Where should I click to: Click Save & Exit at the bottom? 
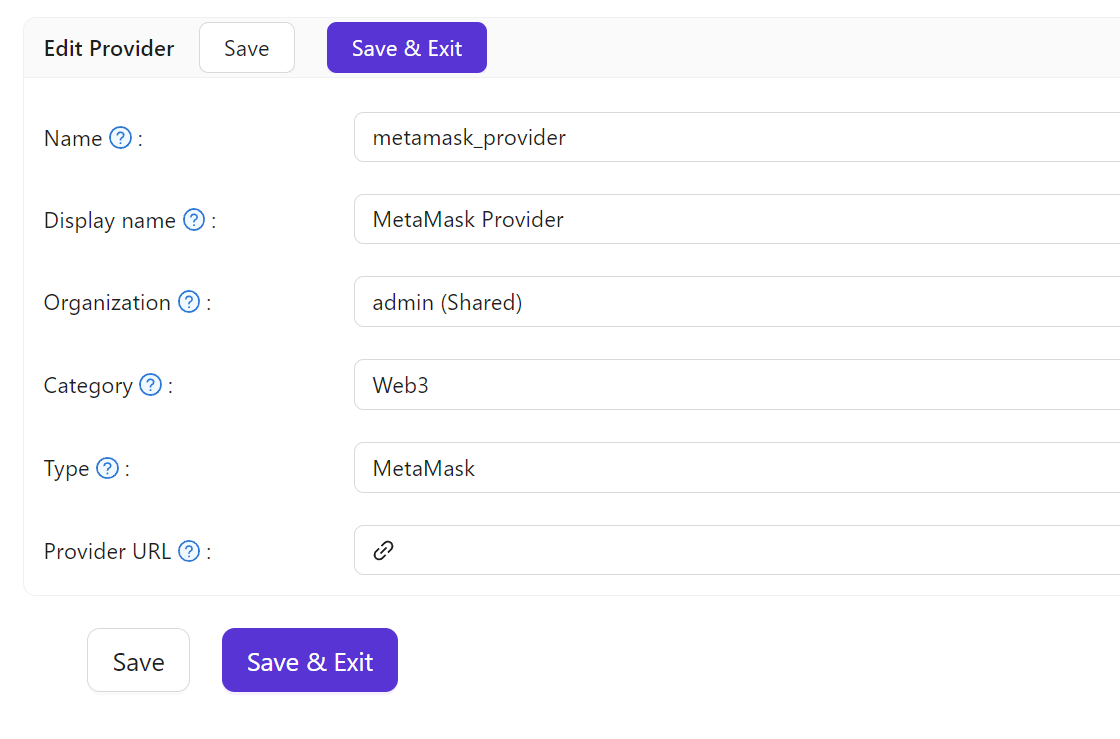point(309,660)
